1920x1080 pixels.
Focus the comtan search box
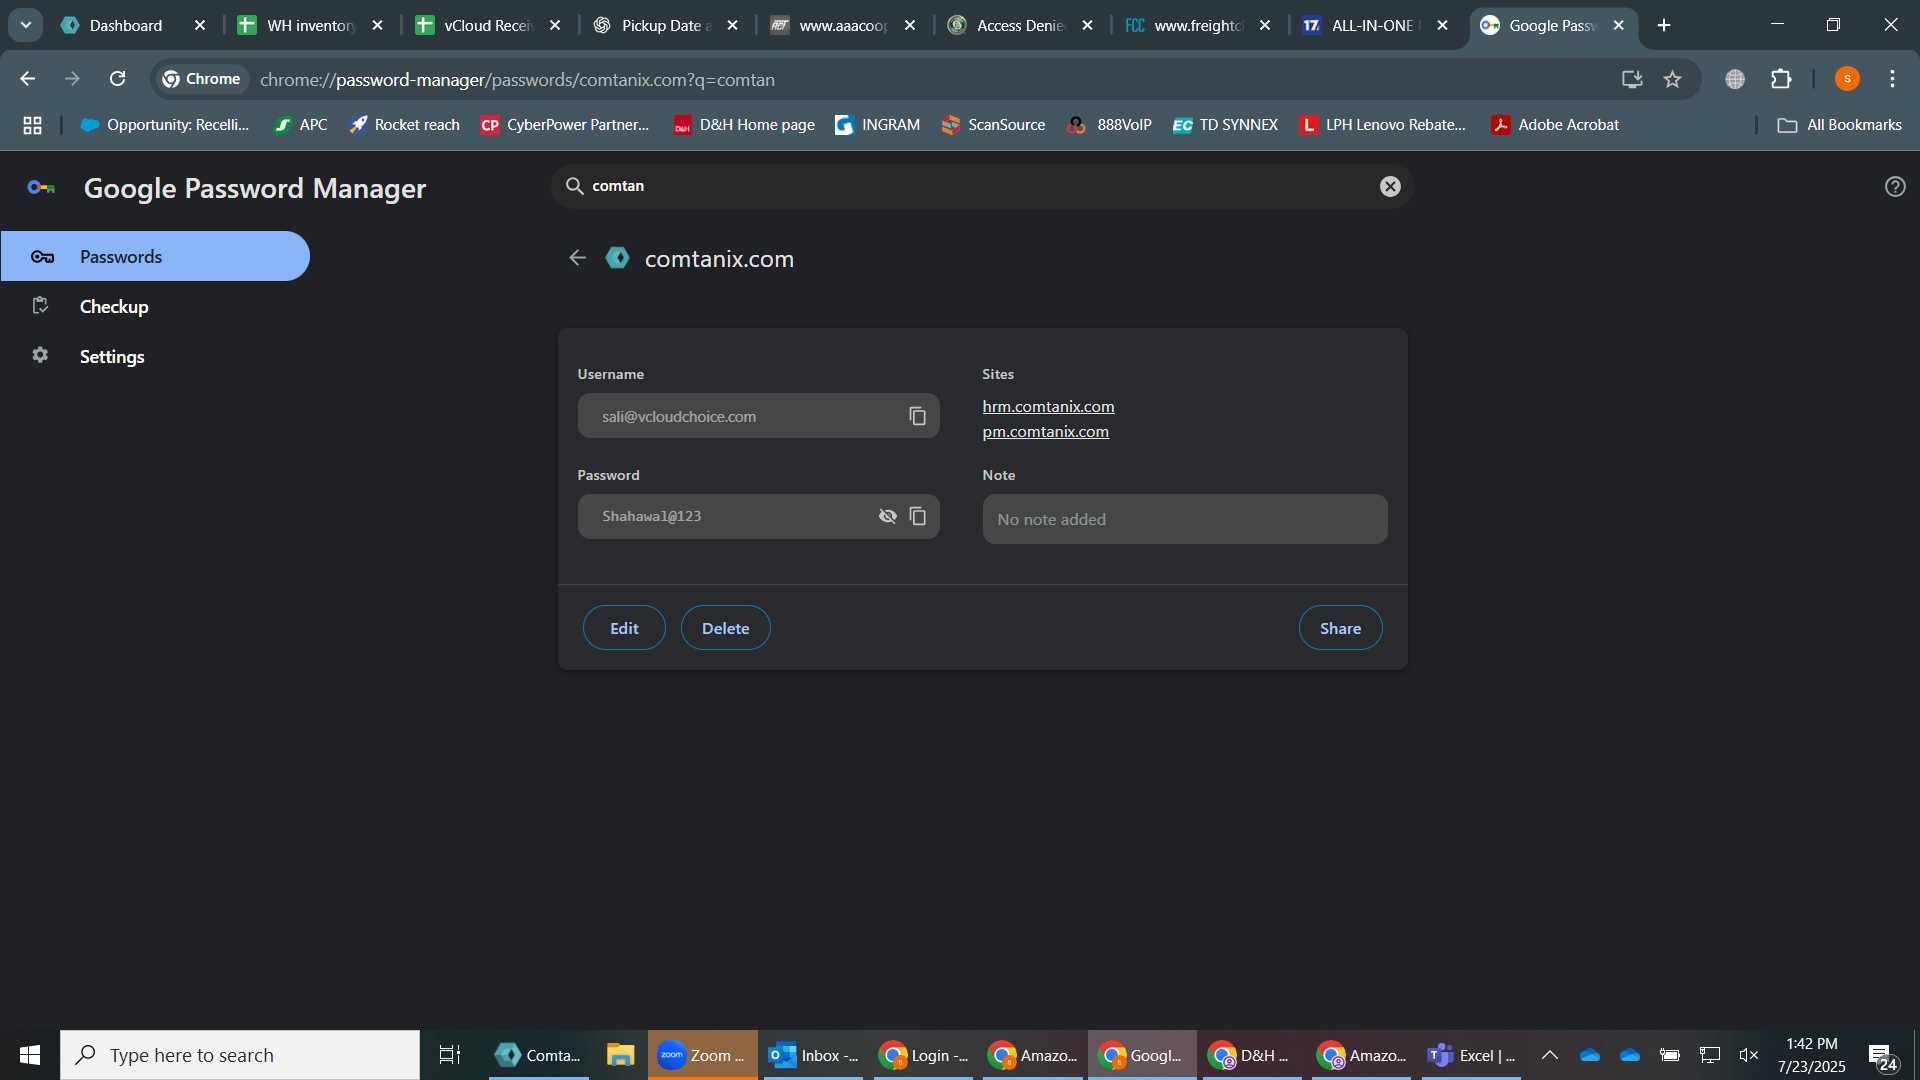coord(980,186)
